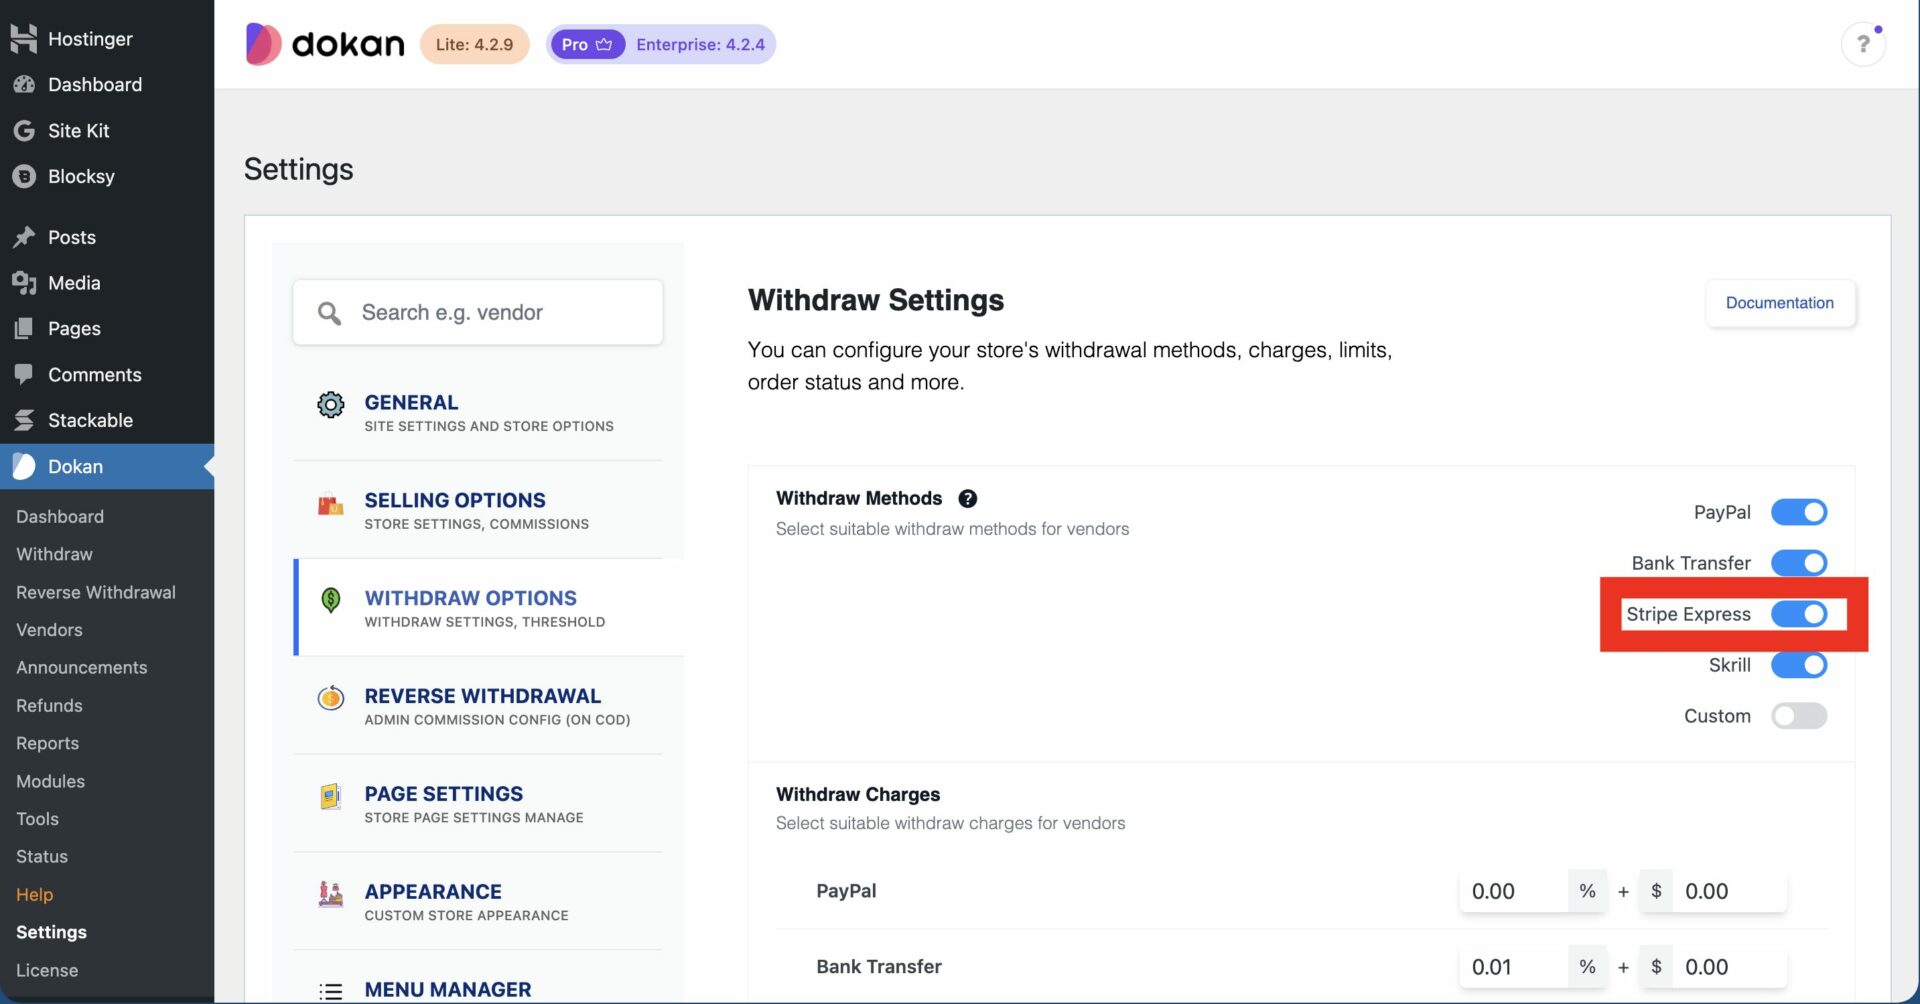This screenshot has height=1004, width=1920.
Task: Click the Selling Options shop icon
Action: (330, 505)
